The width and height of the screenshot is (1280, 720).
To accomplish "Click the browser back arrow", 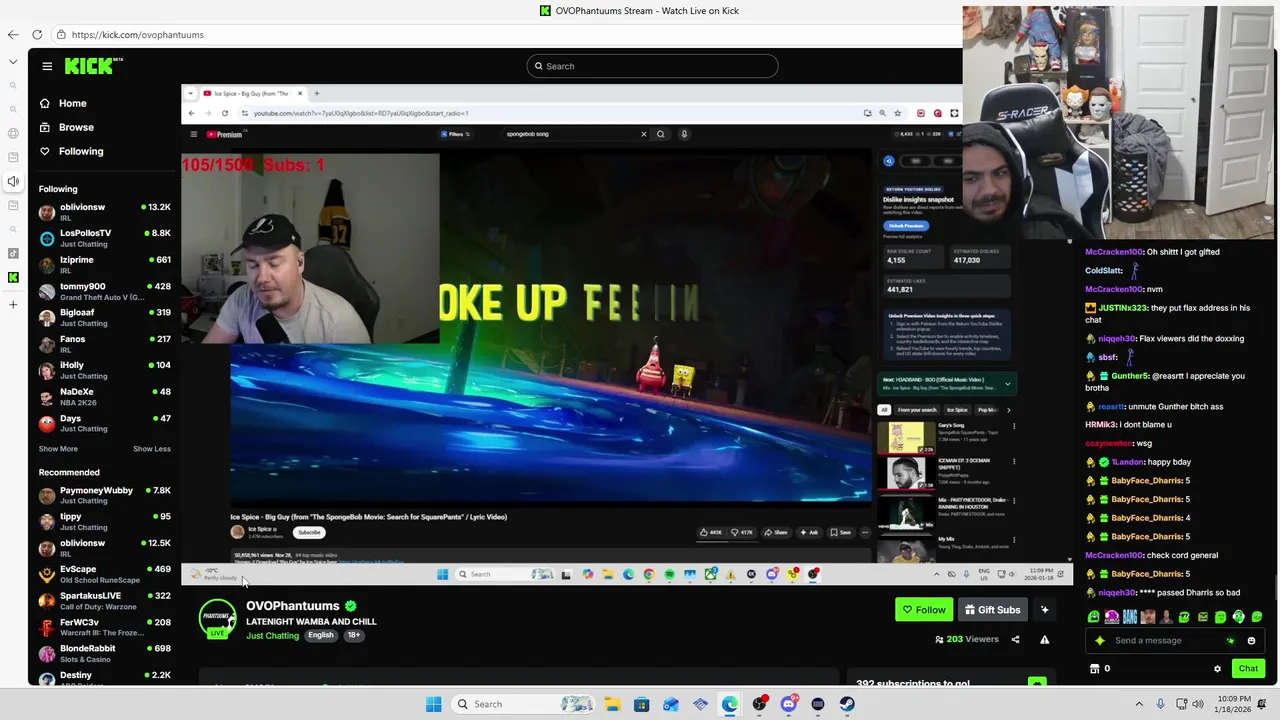I will (x=13, y=34).
